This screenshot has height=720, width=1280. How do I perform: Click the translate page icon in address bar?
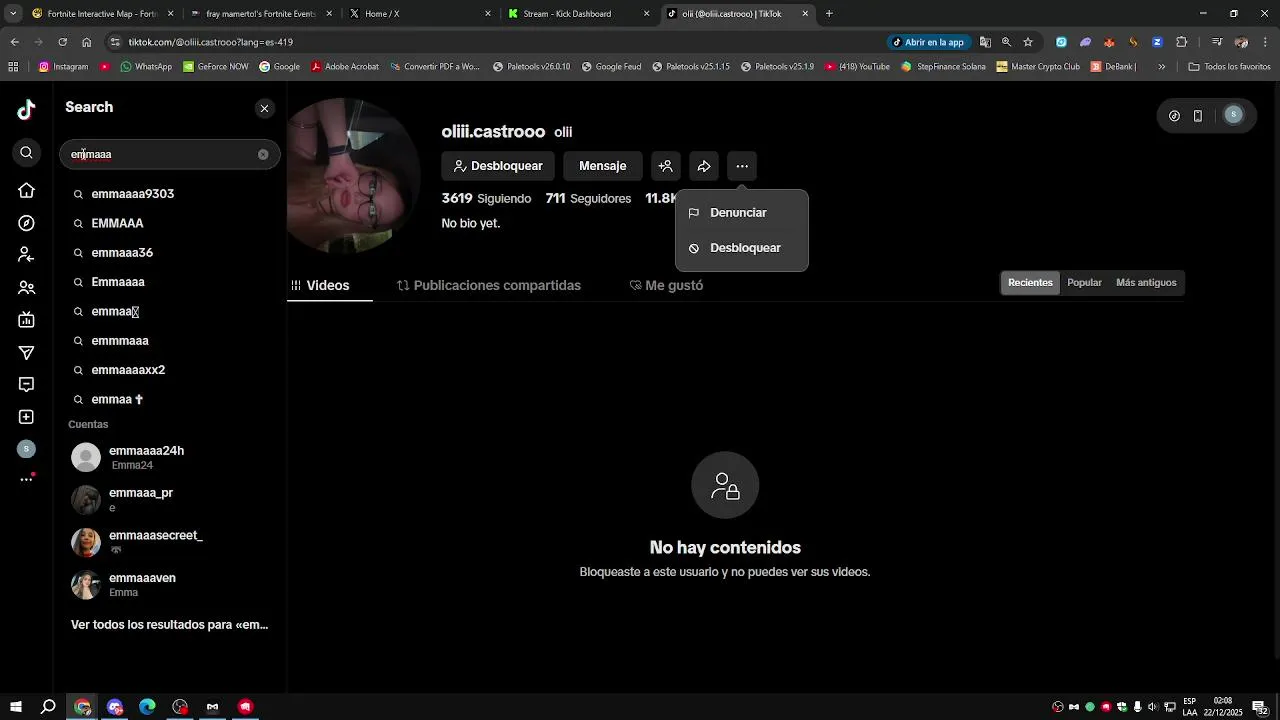pos(985,42)
